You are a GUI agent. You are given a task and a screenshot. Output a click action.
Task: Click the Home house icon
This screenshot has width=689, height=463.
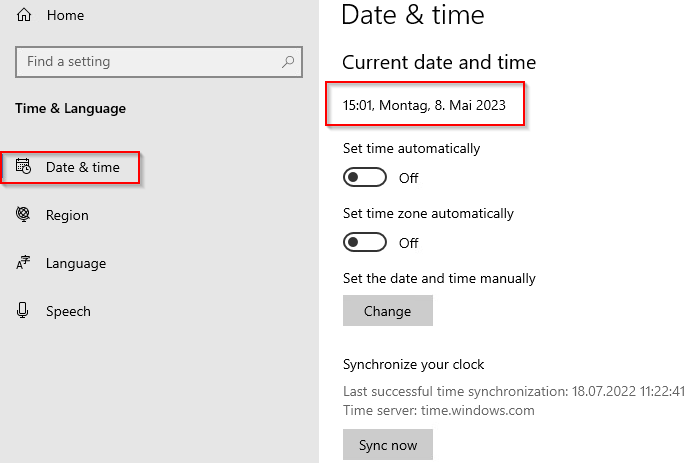tap(24, 15)
